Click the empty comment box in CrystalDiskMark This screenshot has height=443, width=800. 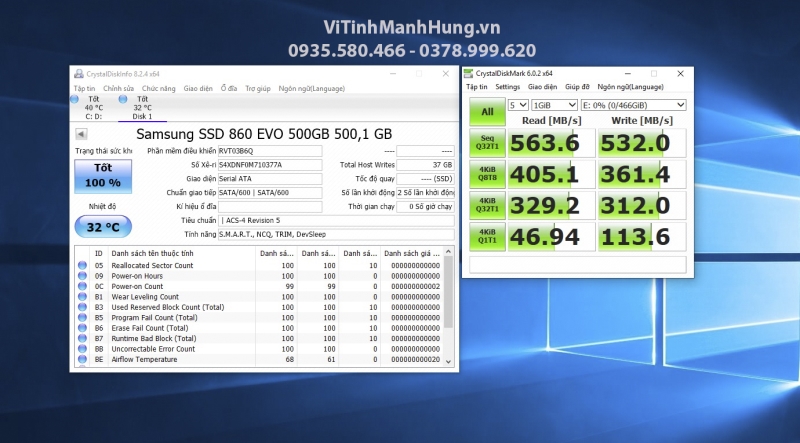[x=578, y=265]
